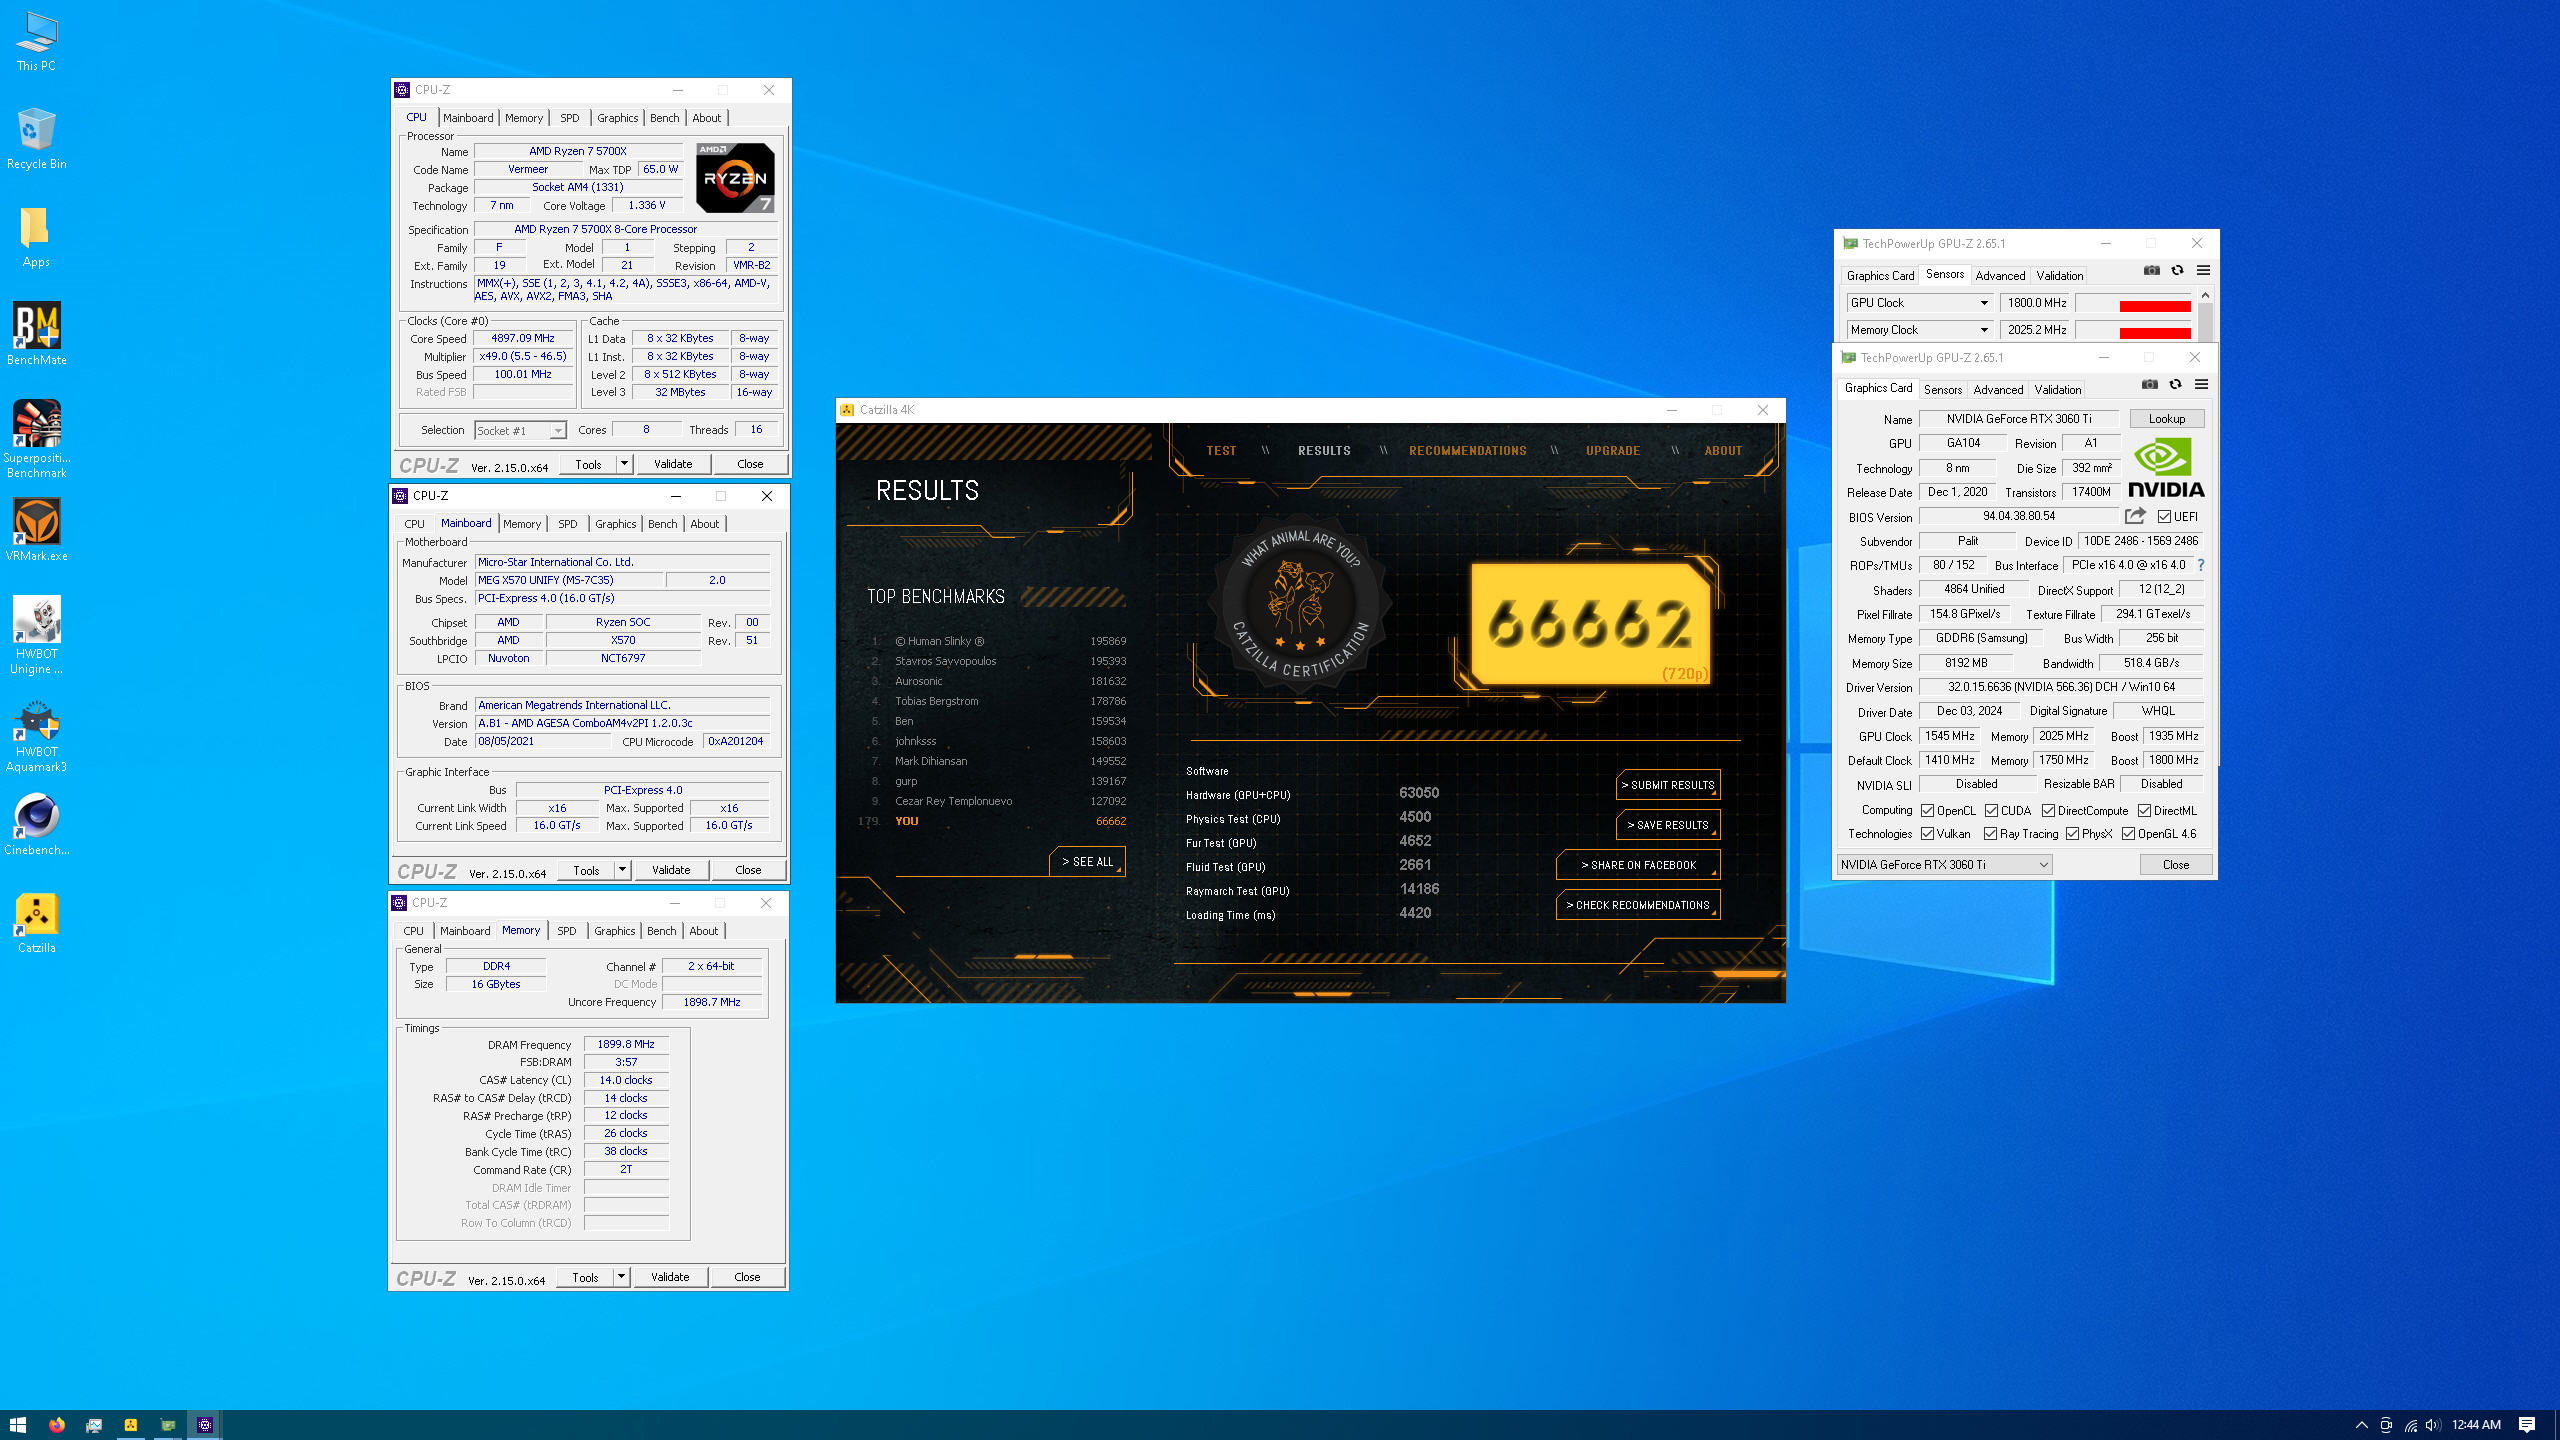This screenshot has width=2560, height=1440.
Task: Launch the Superposition Benchmark shortcut
Action: pyautogui.click(x=36, y=440)
